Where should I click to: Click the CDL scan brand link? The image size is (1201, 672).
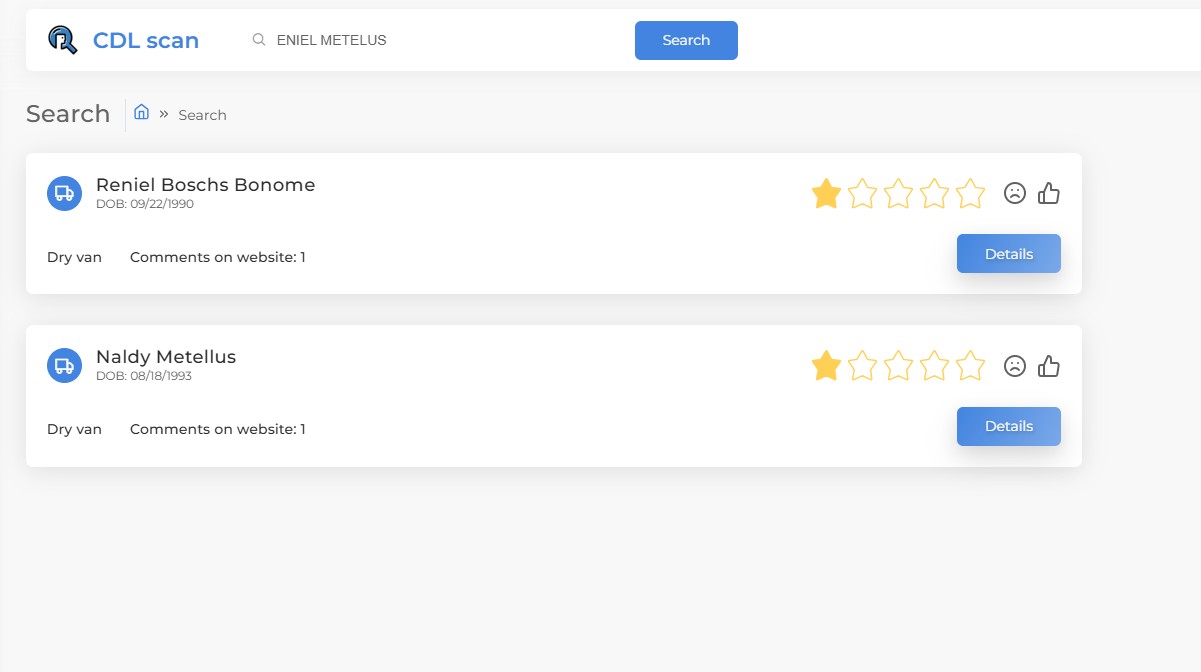coord(146,40)
